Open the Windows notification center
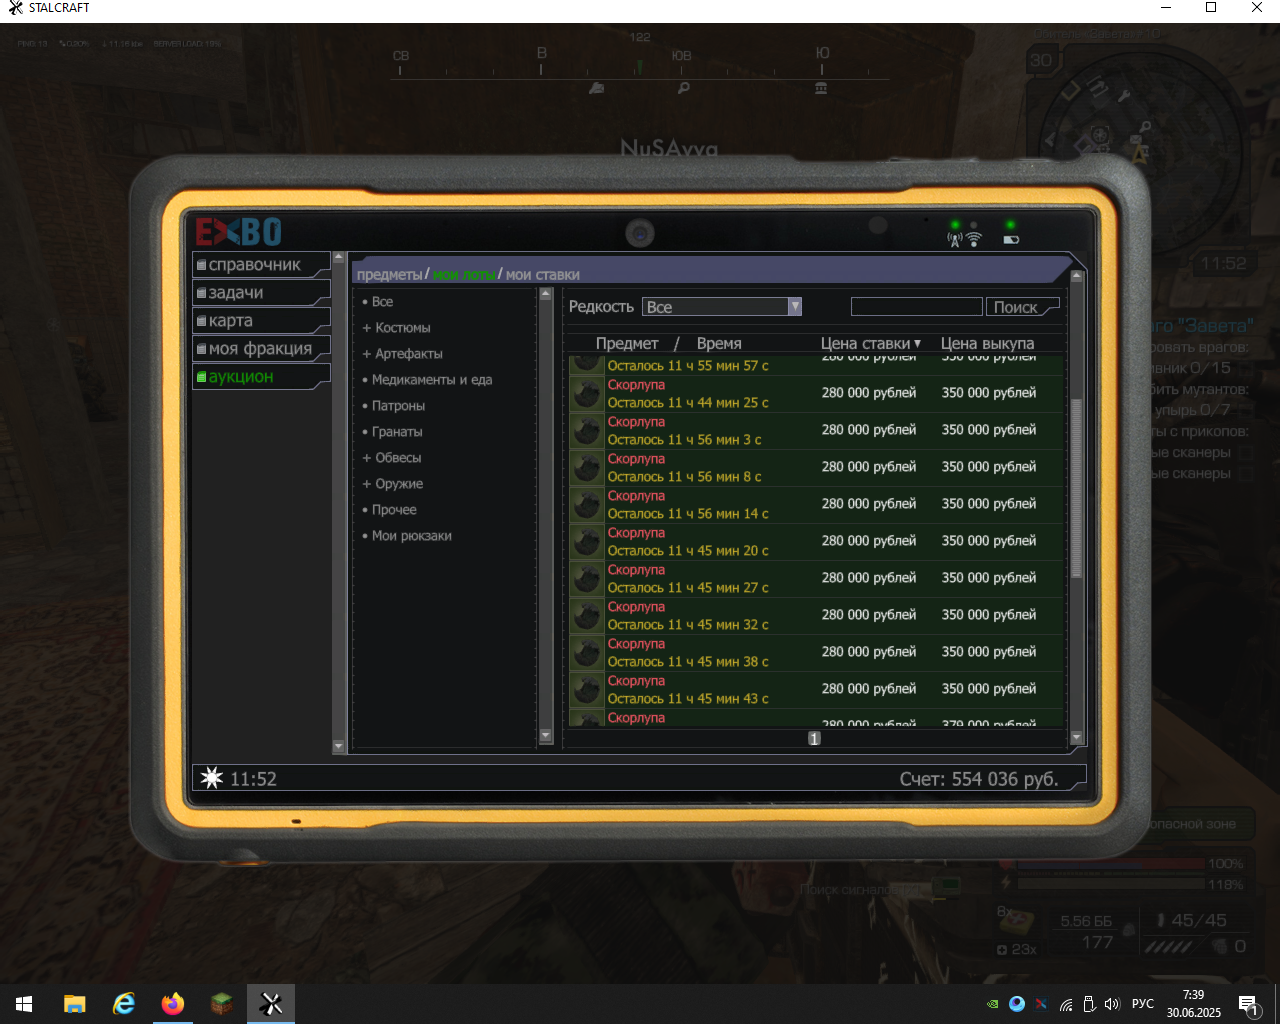Viewport: 1280px width, 1024px height. click(1248, 1004)
